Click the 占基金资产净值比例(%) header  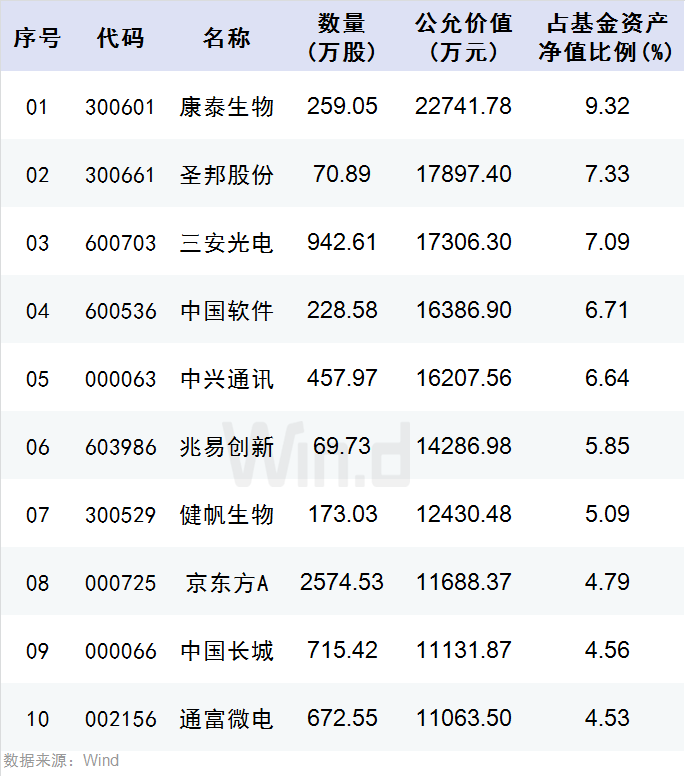(x=607, y=38)
